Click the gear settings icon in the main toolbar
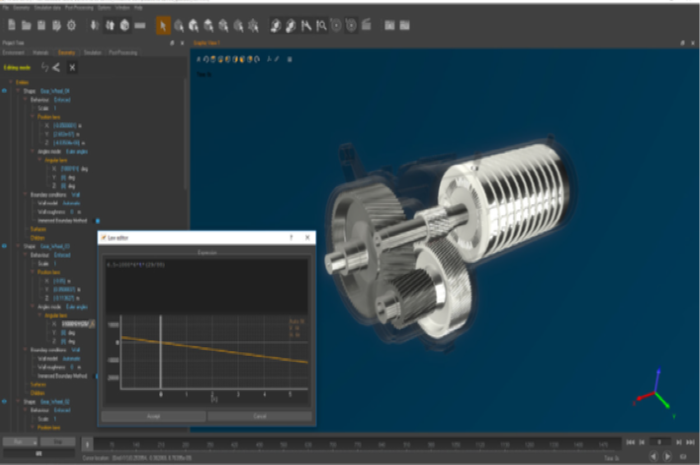 coord(70,25)
